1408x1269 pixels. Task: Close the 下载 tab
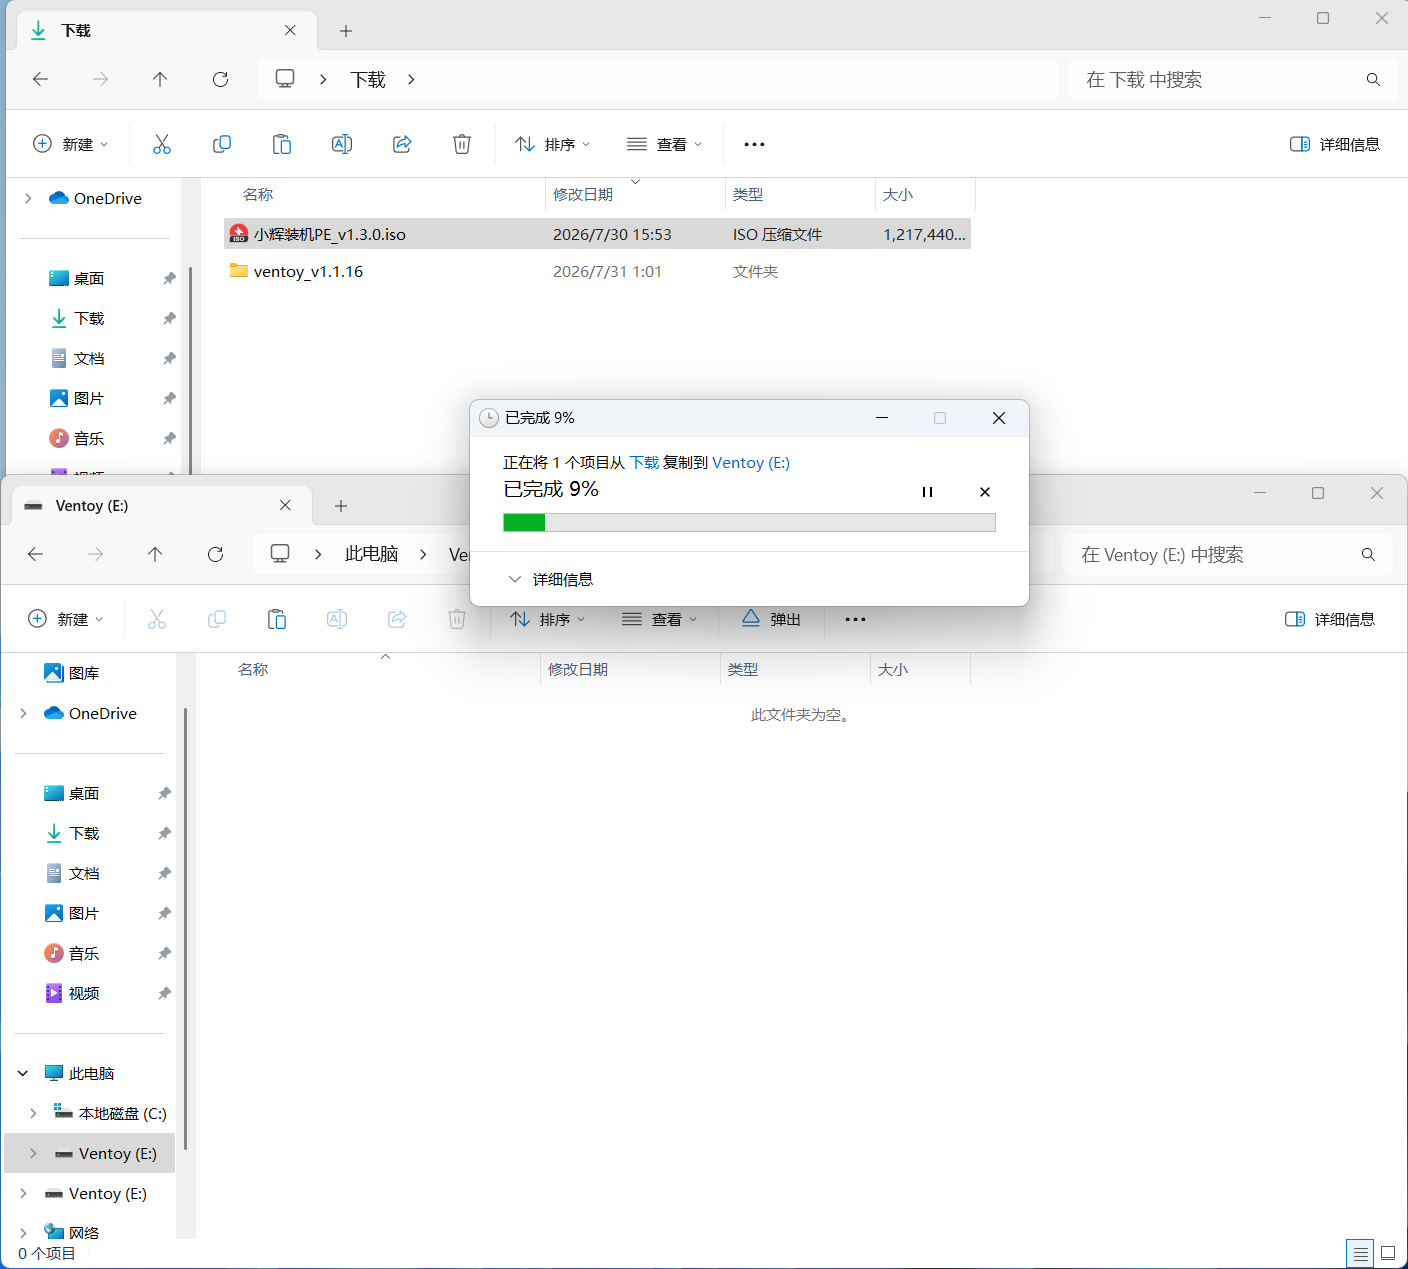[x=290, y=30]
